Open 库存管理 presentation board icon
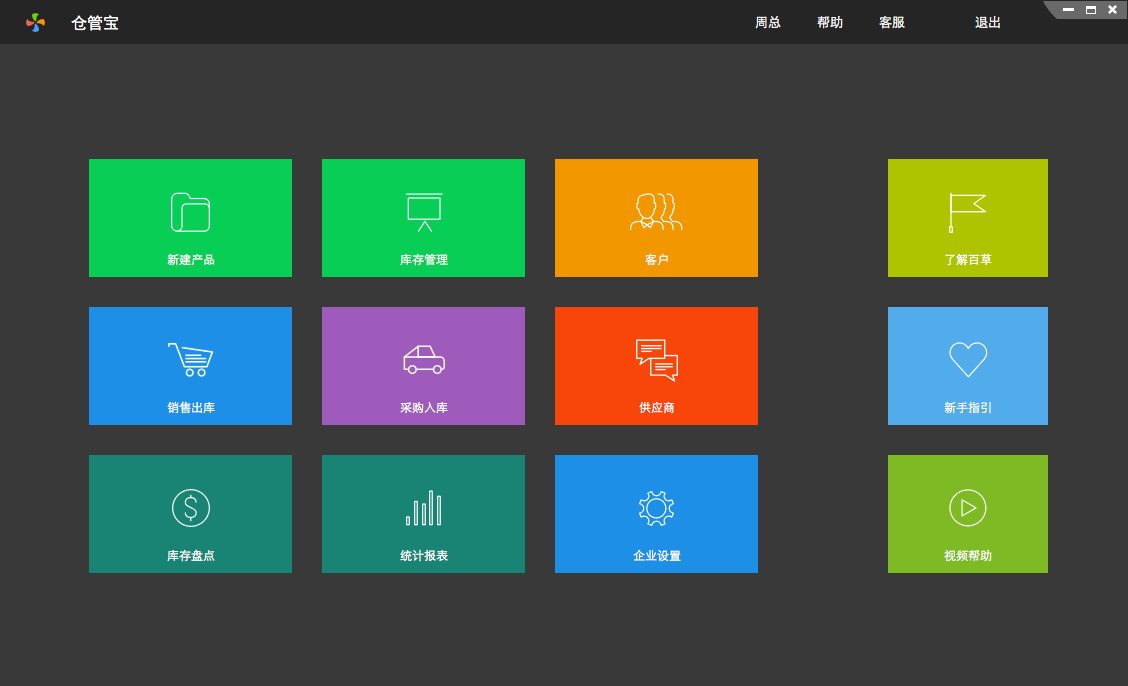Image resolution: width=1128 pixels, height=686 pixels. tap(423, 212)
